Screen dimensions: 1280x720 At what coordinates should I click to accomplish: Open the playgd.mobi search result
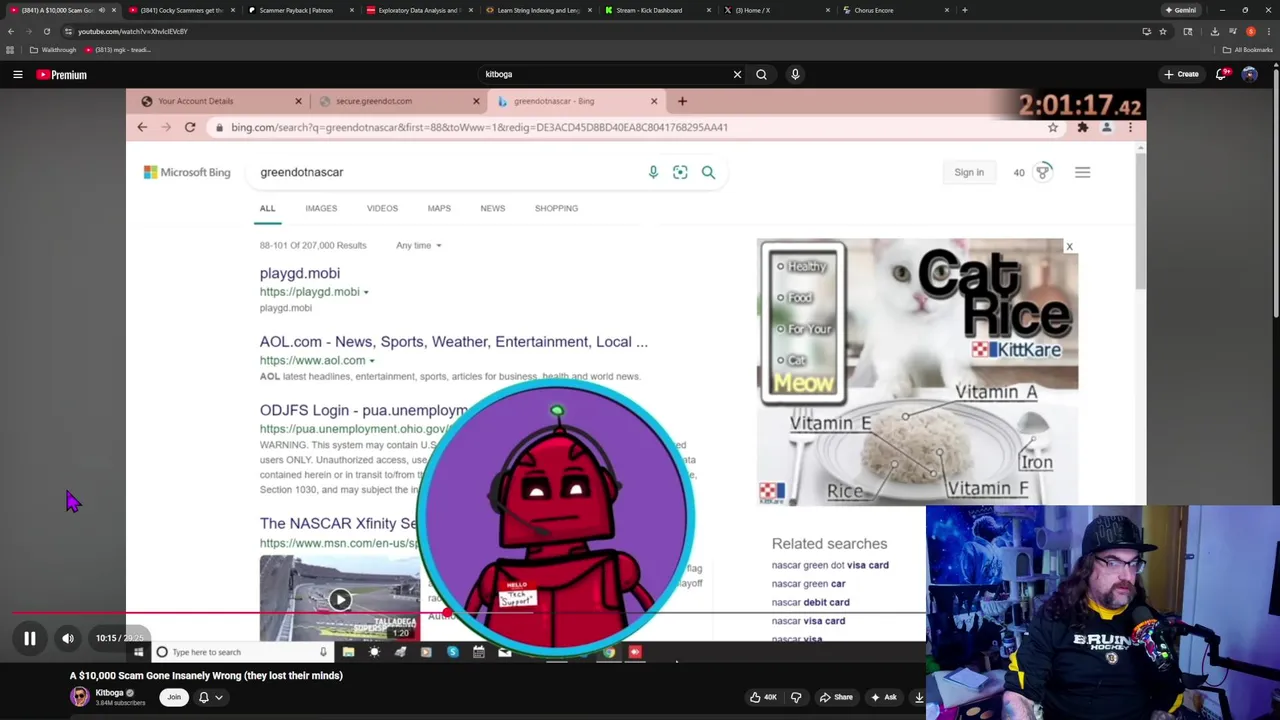(300, 273)
